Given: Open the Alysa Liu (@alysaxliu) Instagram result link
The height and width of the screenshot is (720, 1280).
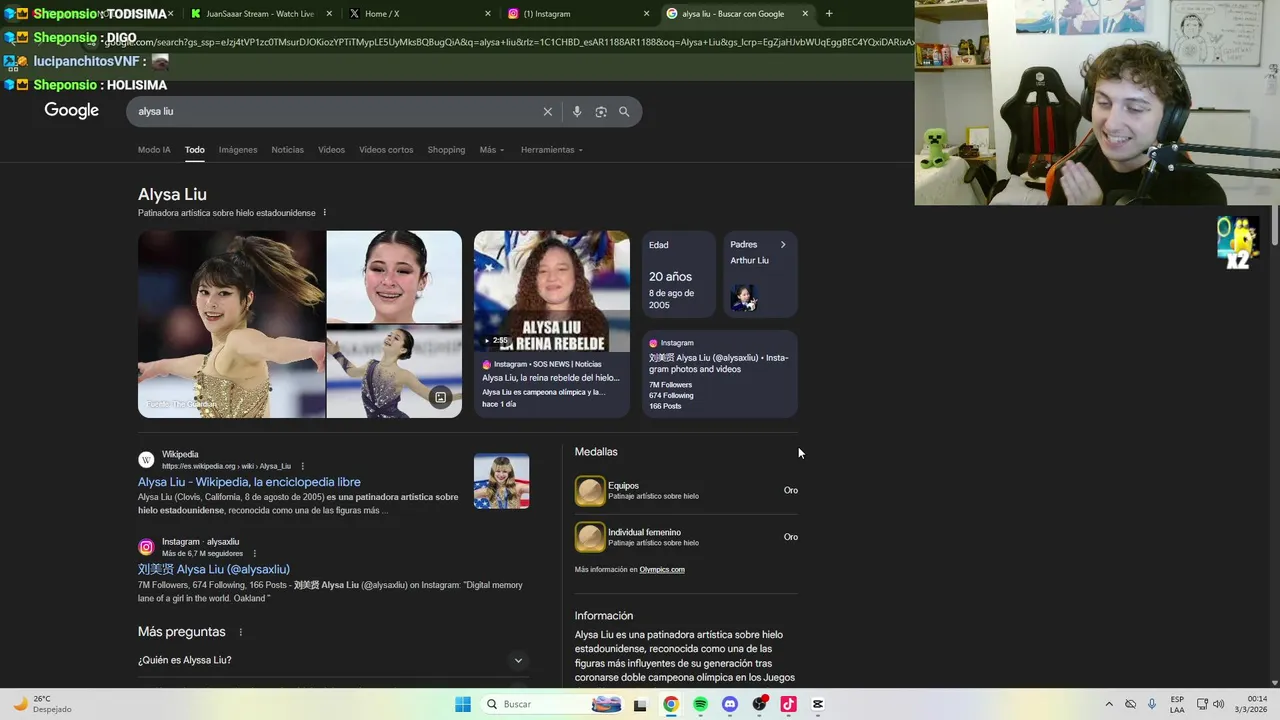Looking at the screenshot, I should [214, 569].
